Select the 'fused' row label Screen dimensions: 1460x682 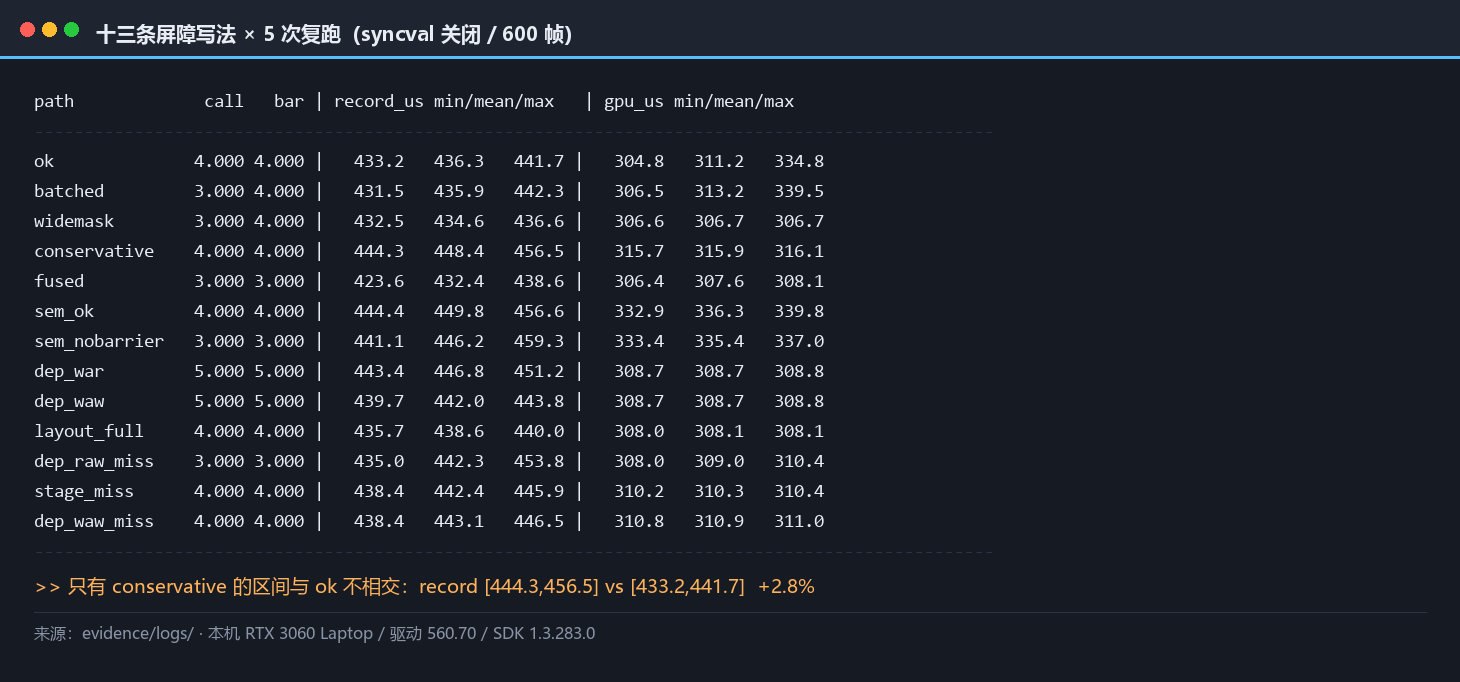pos(59,281)
